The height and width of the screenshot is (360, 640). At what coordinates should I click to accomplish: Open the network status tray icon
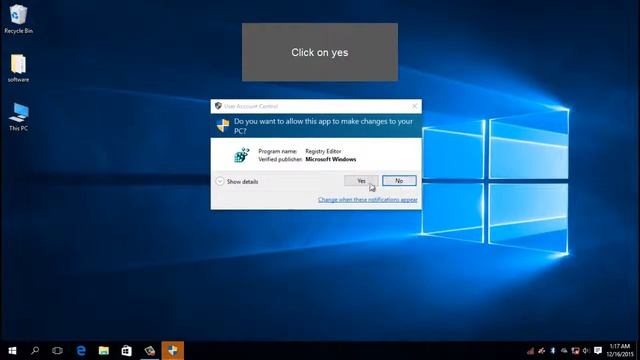click(576, 351)
